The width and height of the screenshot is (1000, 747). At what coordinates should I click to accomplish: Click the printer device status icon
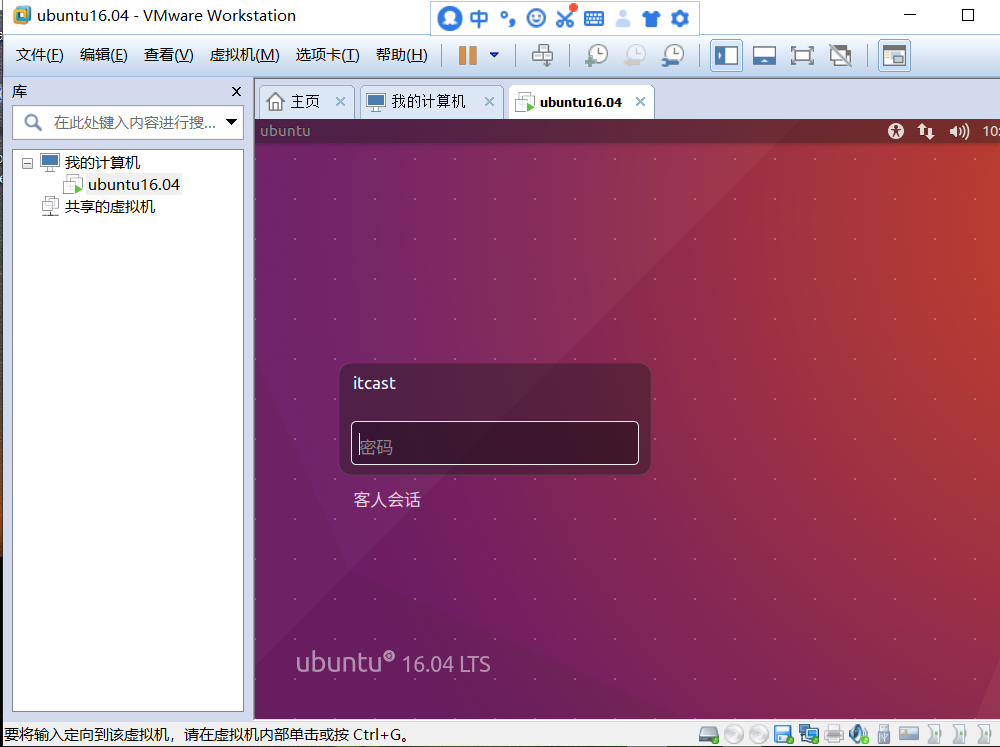834,734
